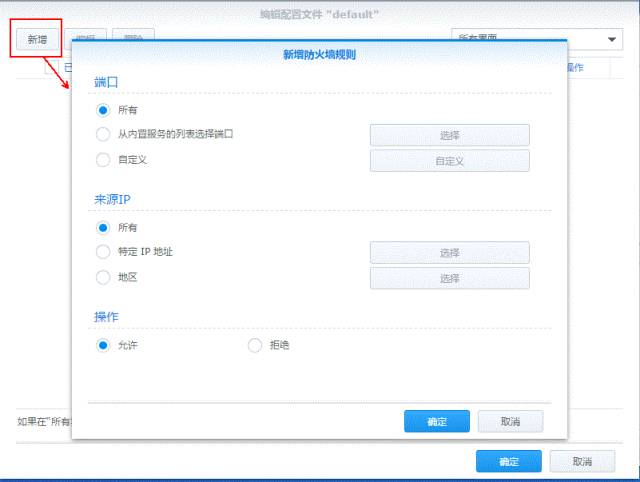This screenshot has height=482, width=640.
Task: Select the 允许 action radio button
Action: (x=102, y=345)
